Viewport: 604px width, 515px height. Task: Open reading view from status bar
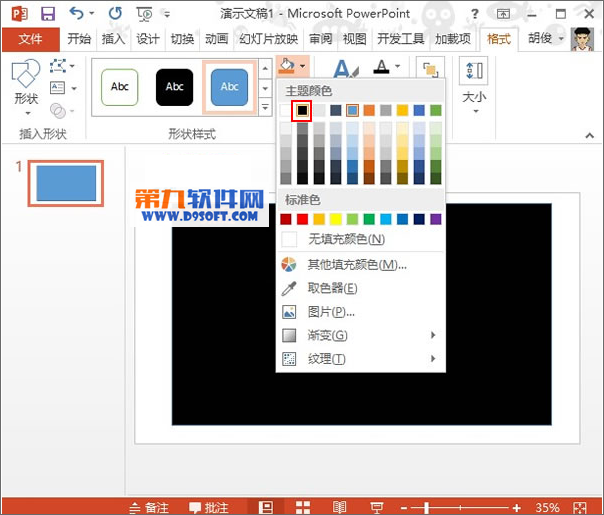(340, 507)
